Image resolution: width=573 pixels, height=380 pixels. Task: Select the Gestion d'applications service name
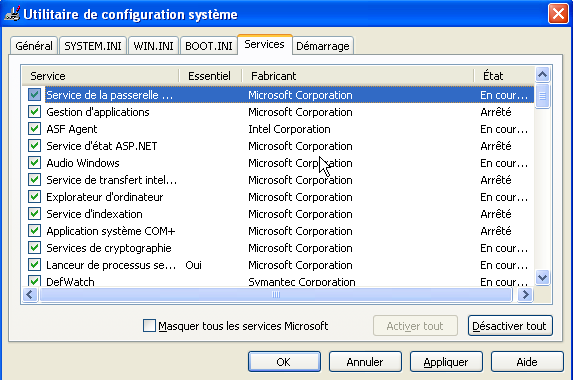(98, 112)
